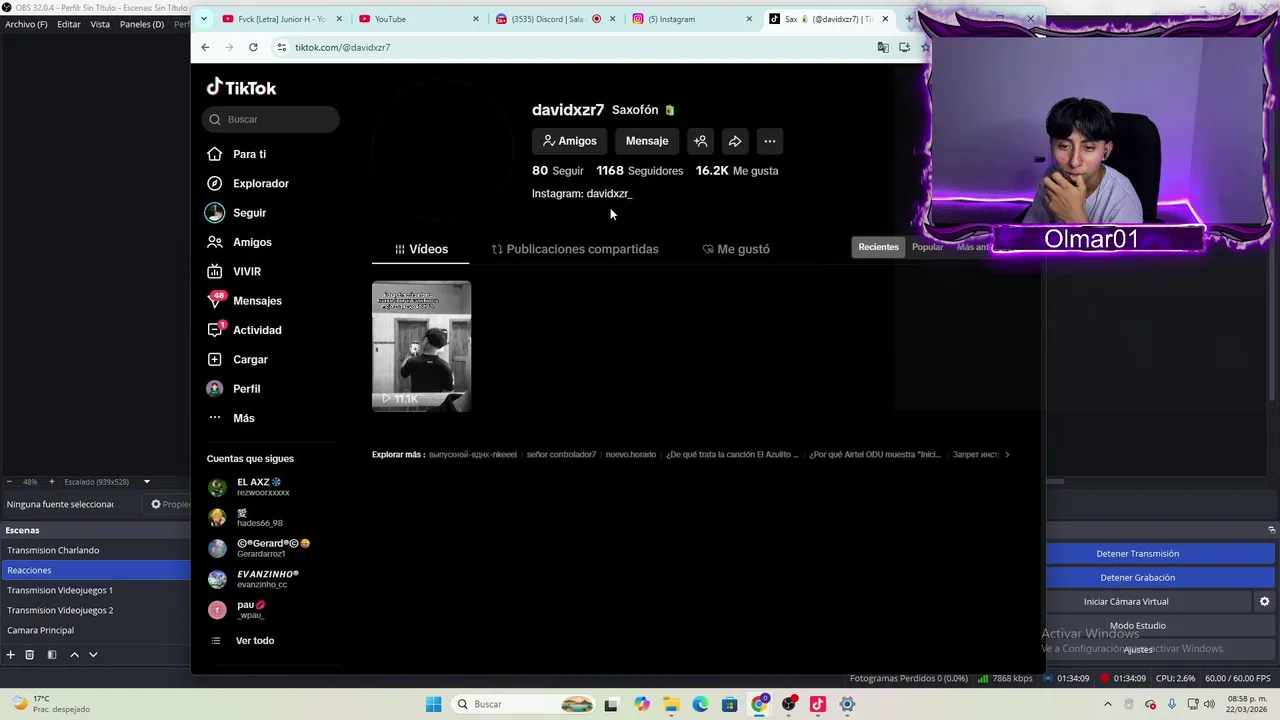The width and height of the screenshot is (1280, 720).
Task: Switch to the YouTube tab
Action: tap(419, 18)
